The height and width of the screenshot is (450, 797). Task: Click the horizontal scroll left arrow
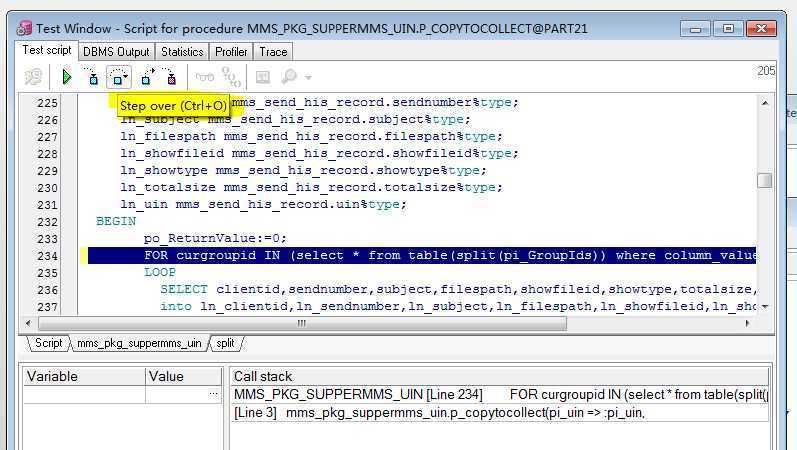click(28, 323)
